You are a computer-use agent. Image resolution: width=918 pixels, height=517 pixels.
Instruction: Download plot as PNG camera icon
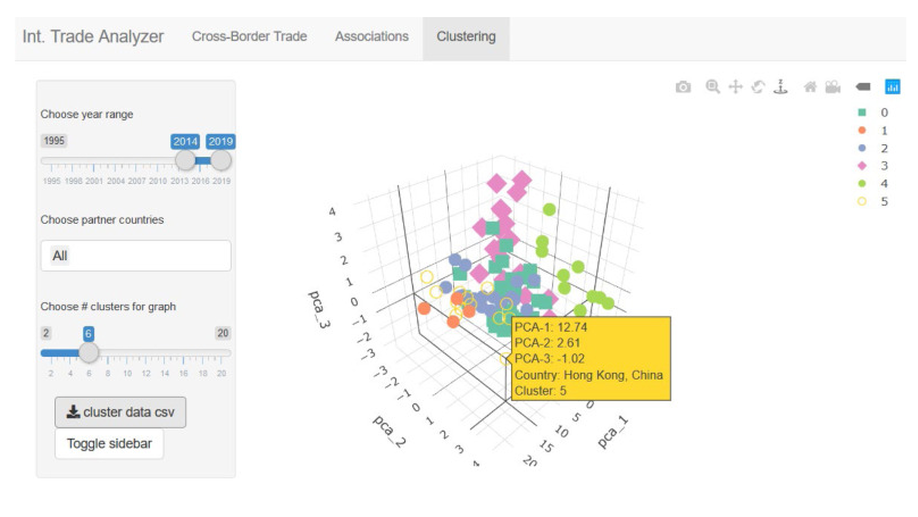683,87
